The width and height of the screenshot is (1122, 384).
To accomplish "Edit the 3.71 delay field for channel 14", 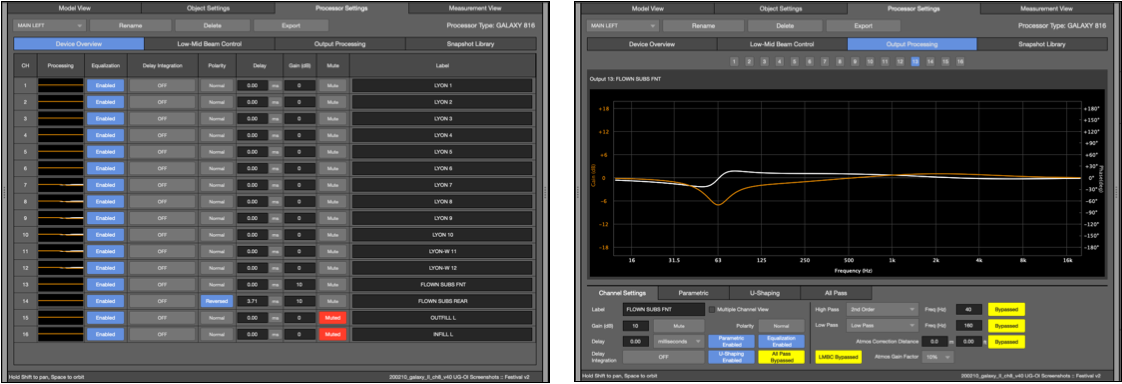I will 252,301.
